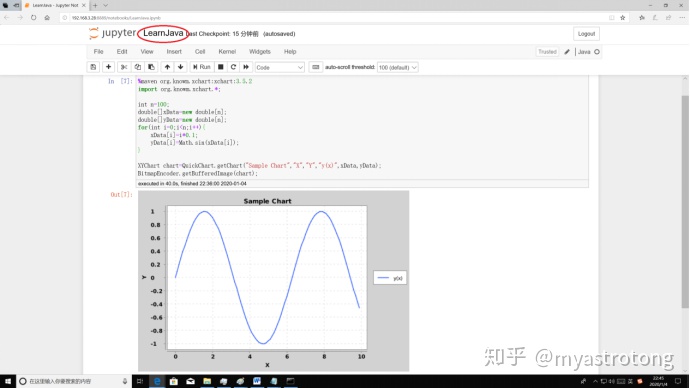The image size is (690, 388).
Task: Add page to favorites with star icon
Action: click(623, 18)
